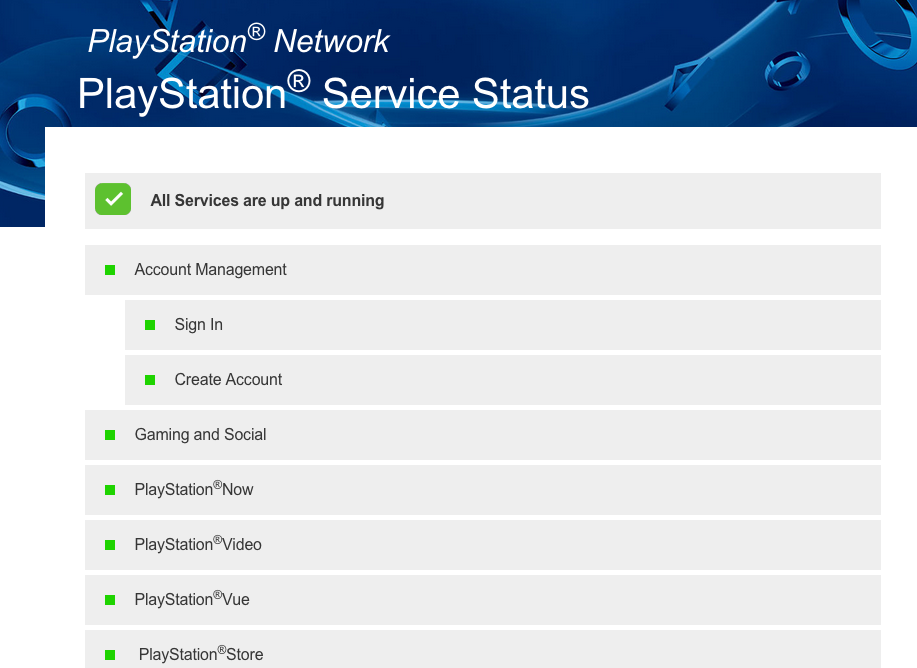Click the green status square for PlayStation Store
The height and width of the screenshot is (668, 917).
[x=110, y=655]
